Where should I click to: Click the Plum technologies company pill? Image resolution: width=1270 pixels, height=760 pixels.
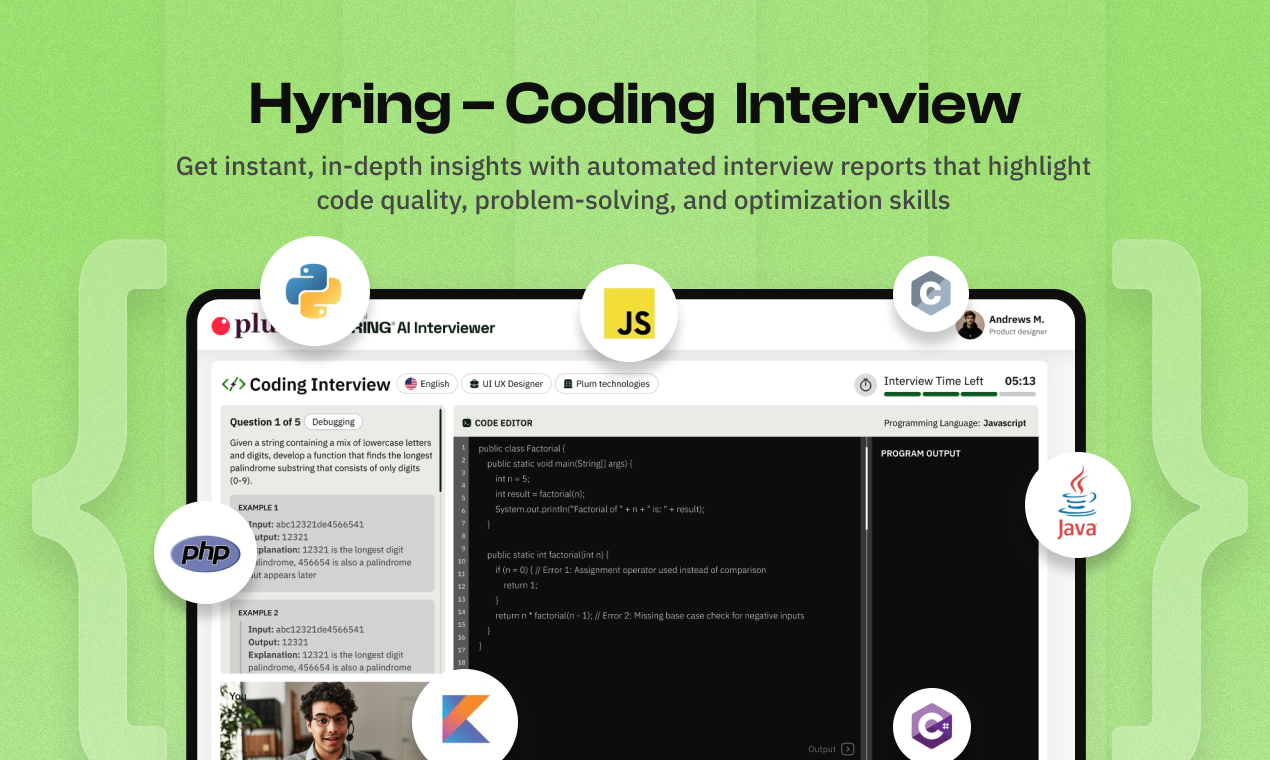(x=607, y=383)
